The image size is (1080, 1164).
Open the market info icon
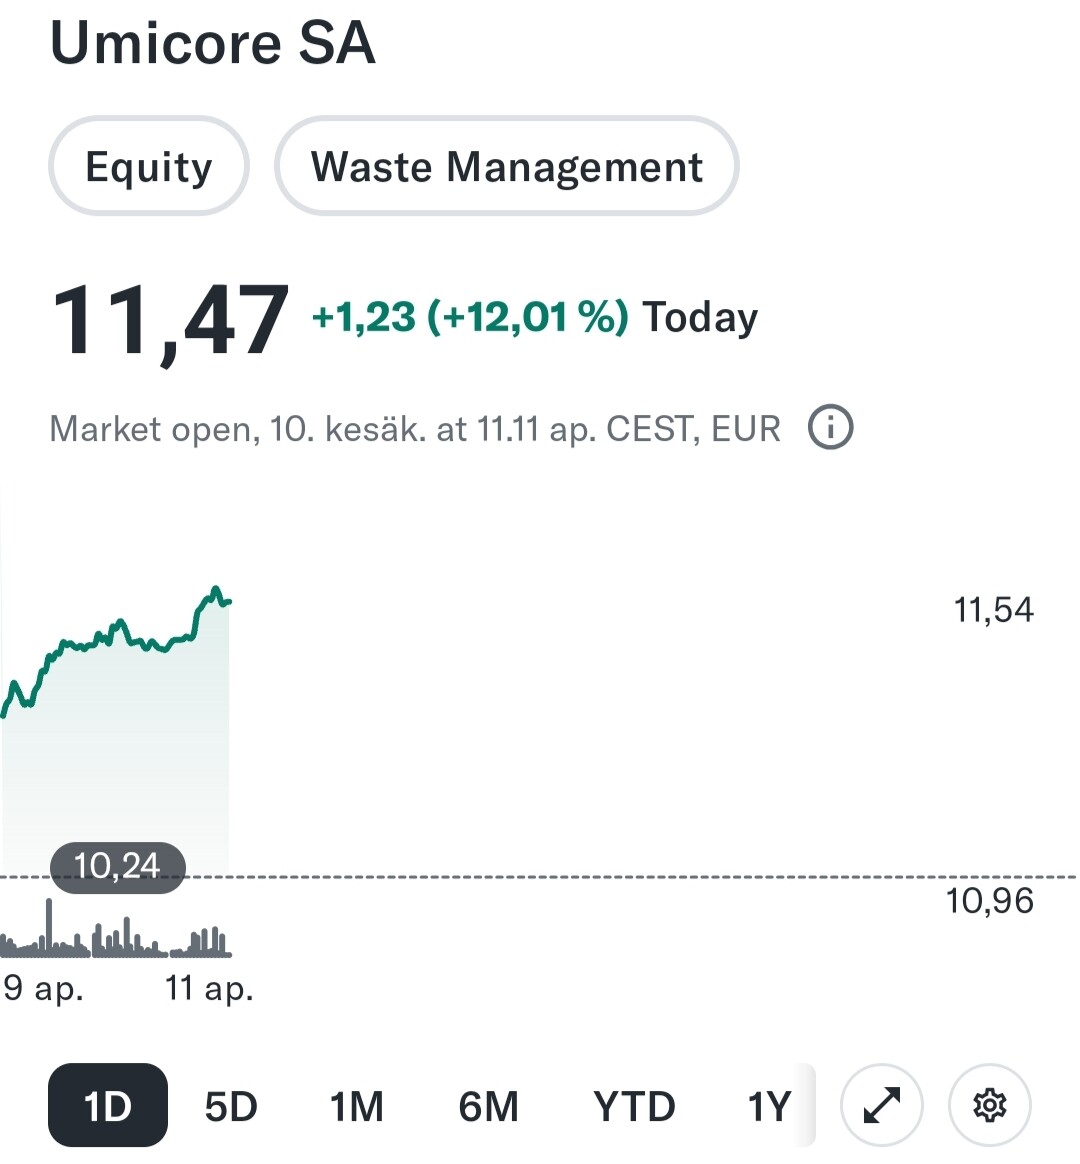click(830, 427)
